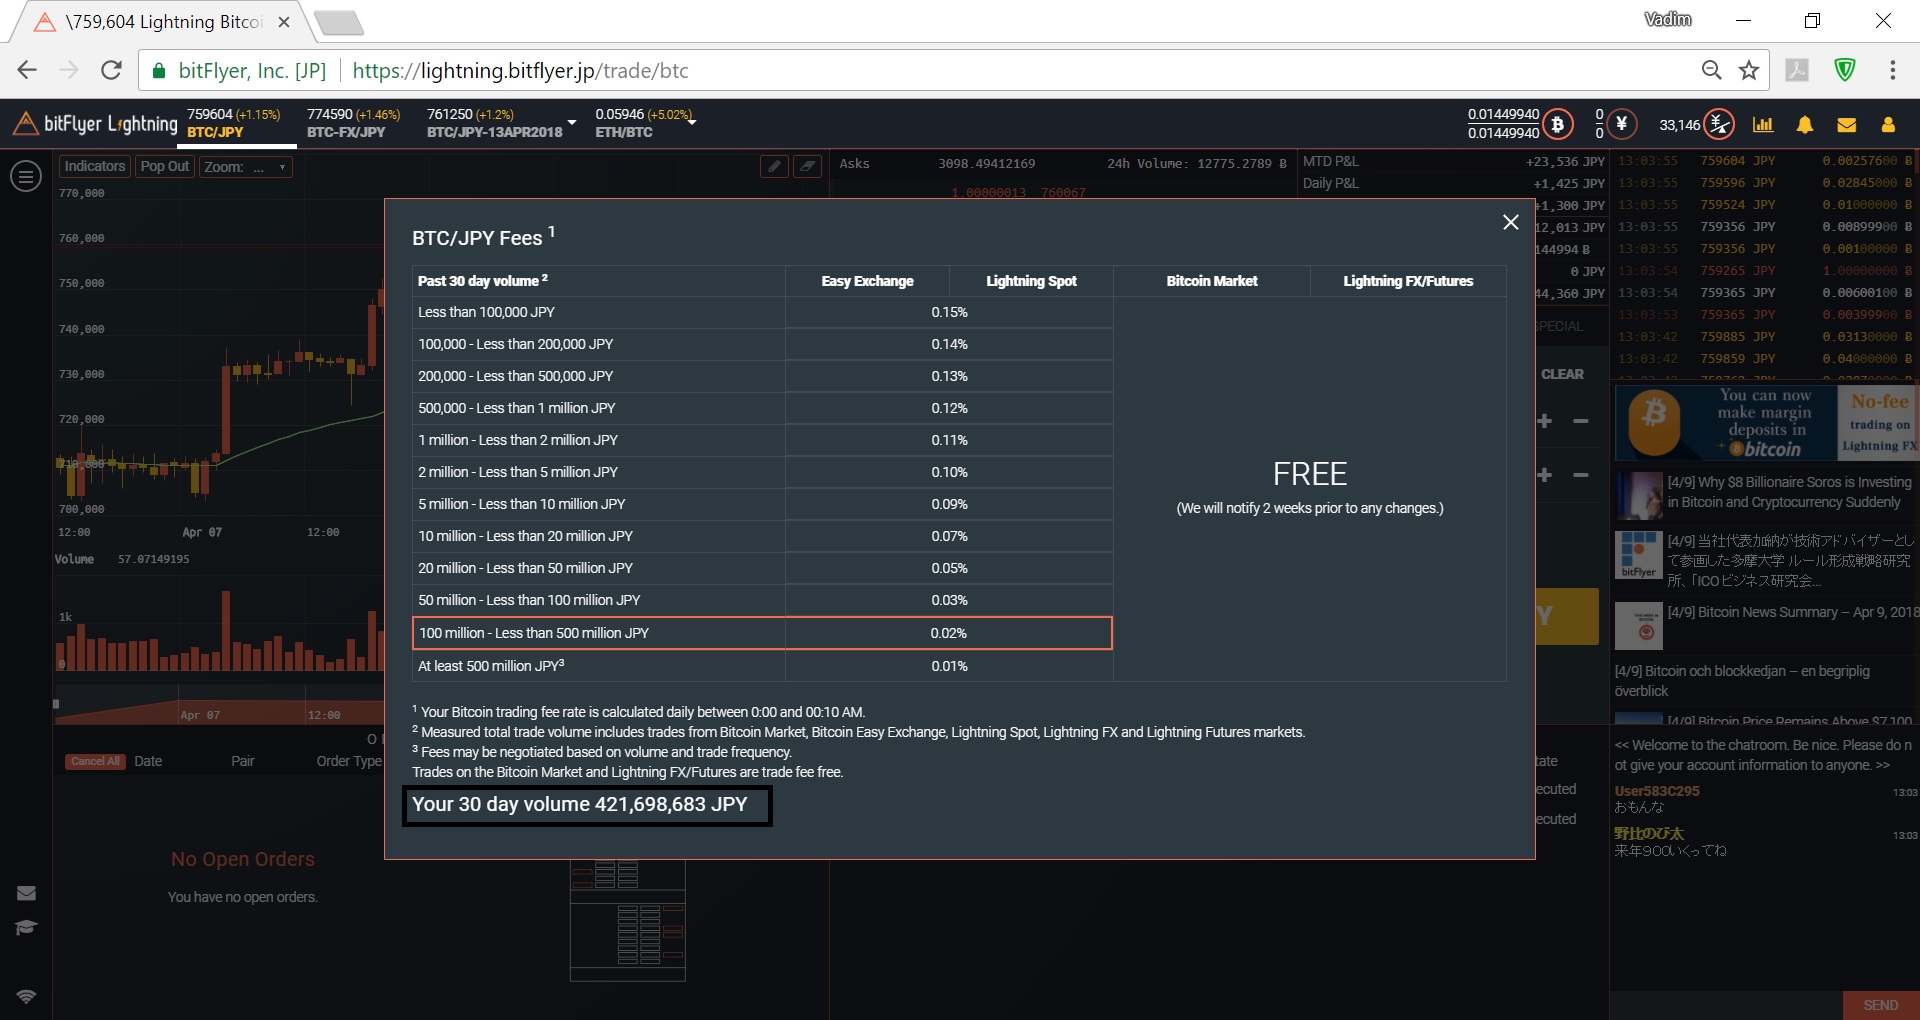The width and height of the screenshot is (1920, 1020).
Task: Click the margin deposits in bitcoin banner
Action: (1726, 423)
